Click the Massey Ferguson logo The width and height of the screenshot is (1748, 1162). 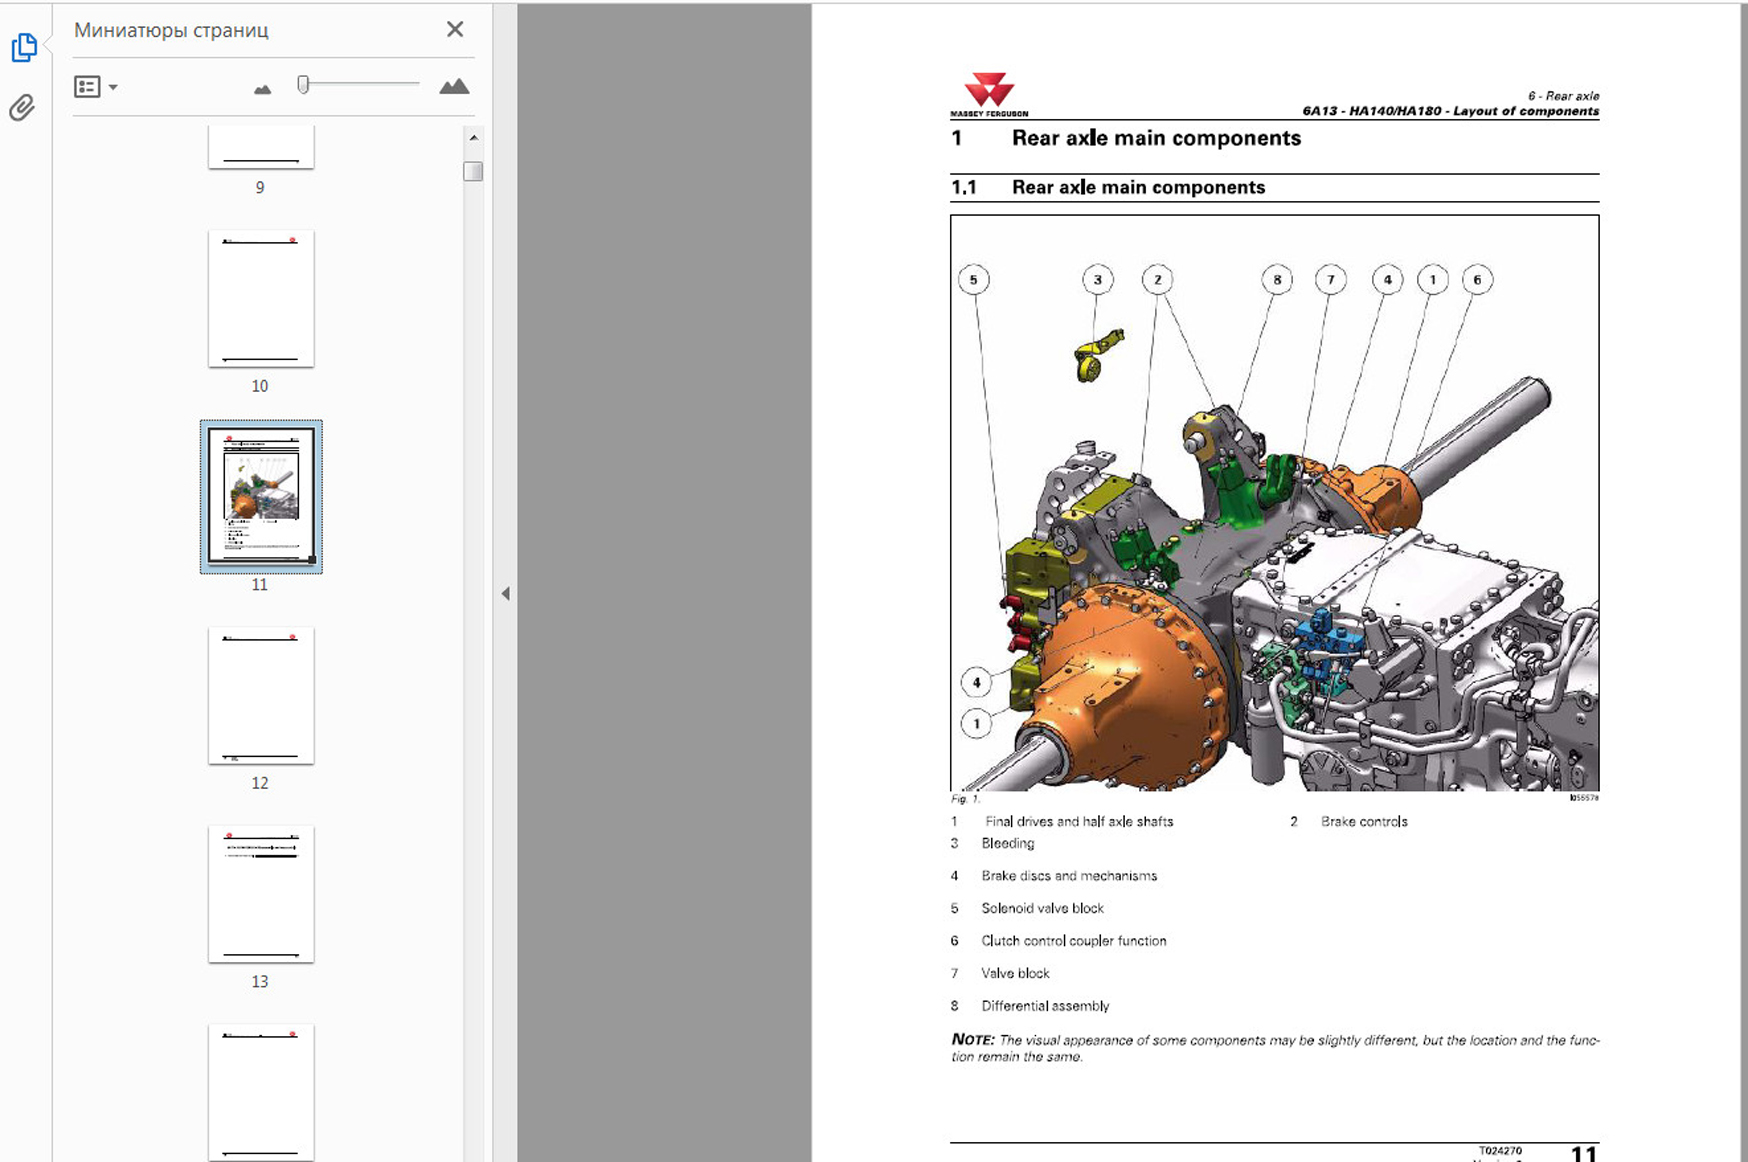point(989,94)
